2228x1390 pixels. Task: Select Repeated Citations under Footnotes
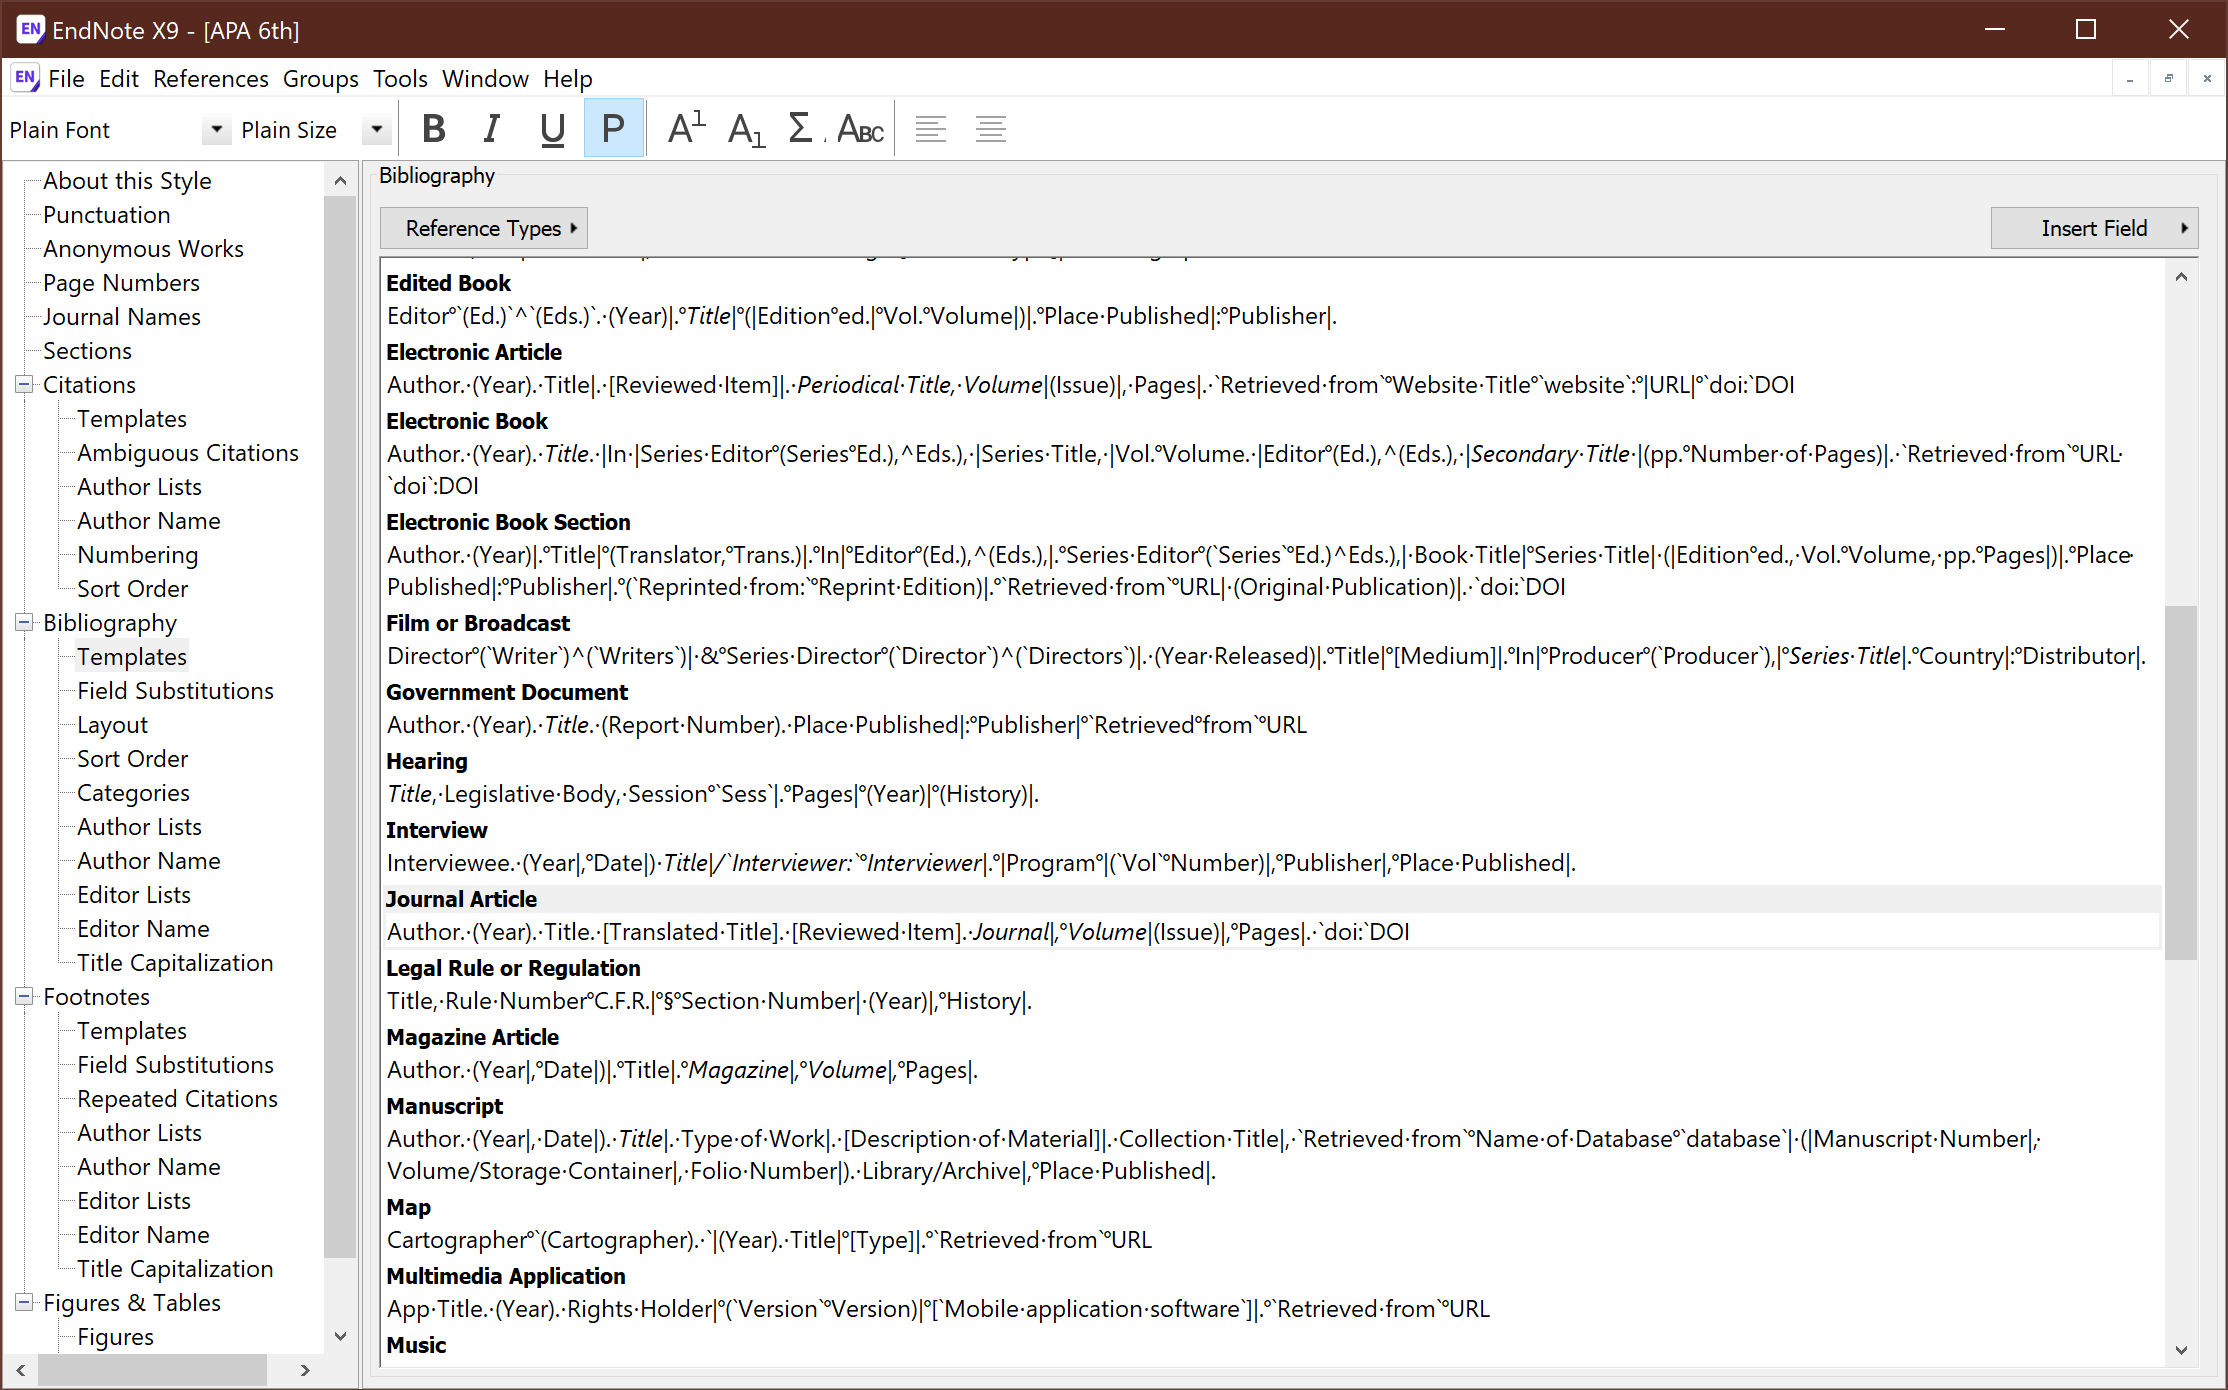(x=177, y=1099)
